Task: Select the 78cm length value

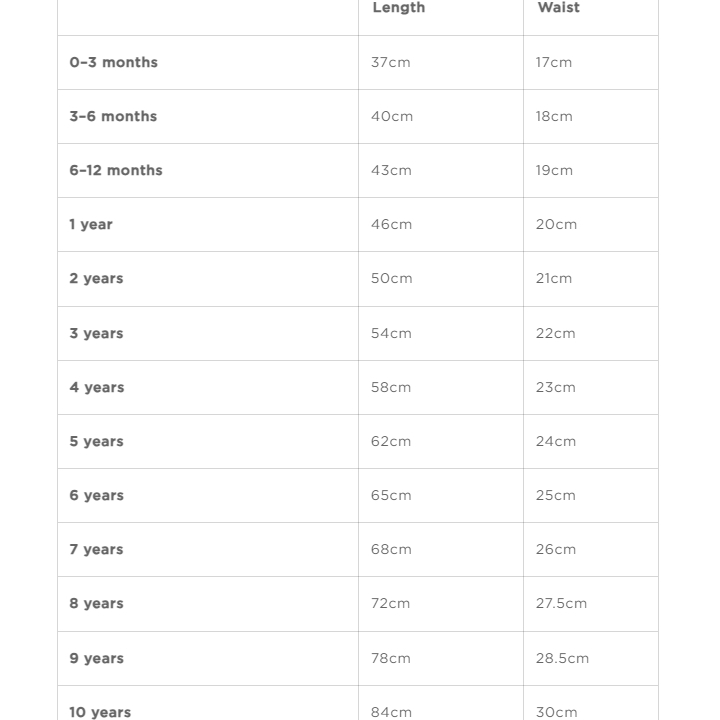Action: [x=391, y=658]
